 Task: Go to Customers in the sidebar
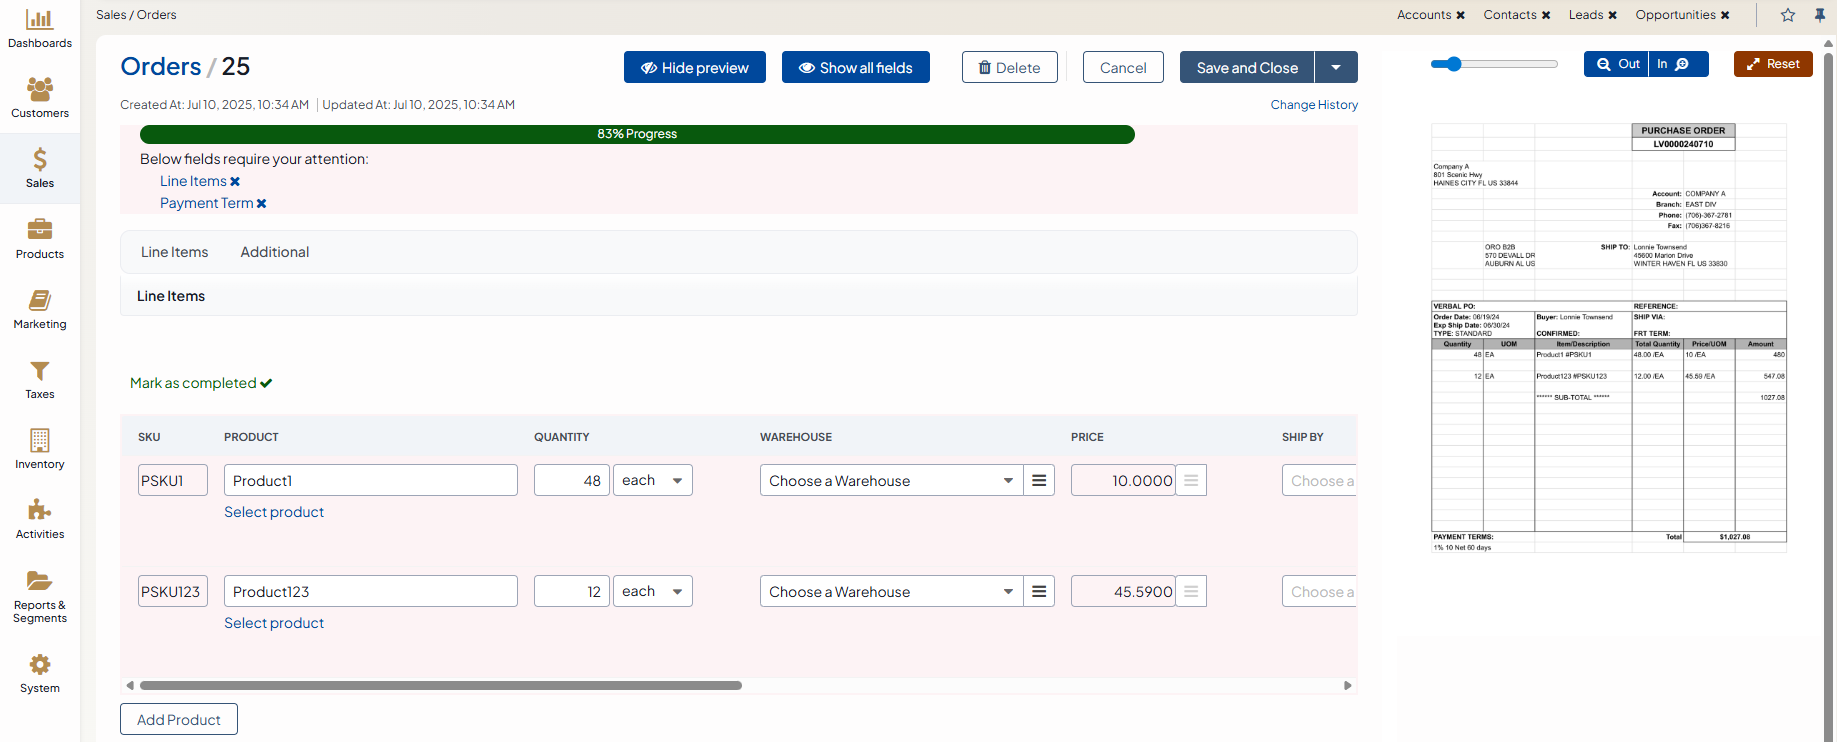click(40, 89)
